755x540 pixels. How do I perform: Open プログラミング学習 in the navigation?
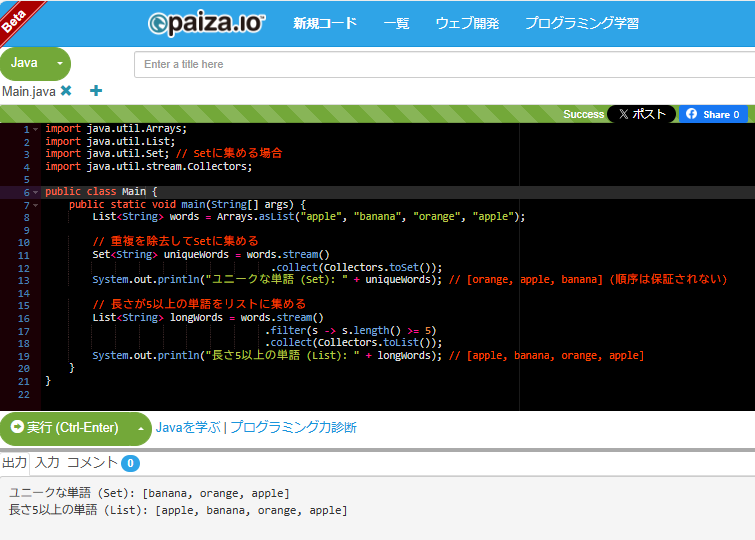pos(582,23)
